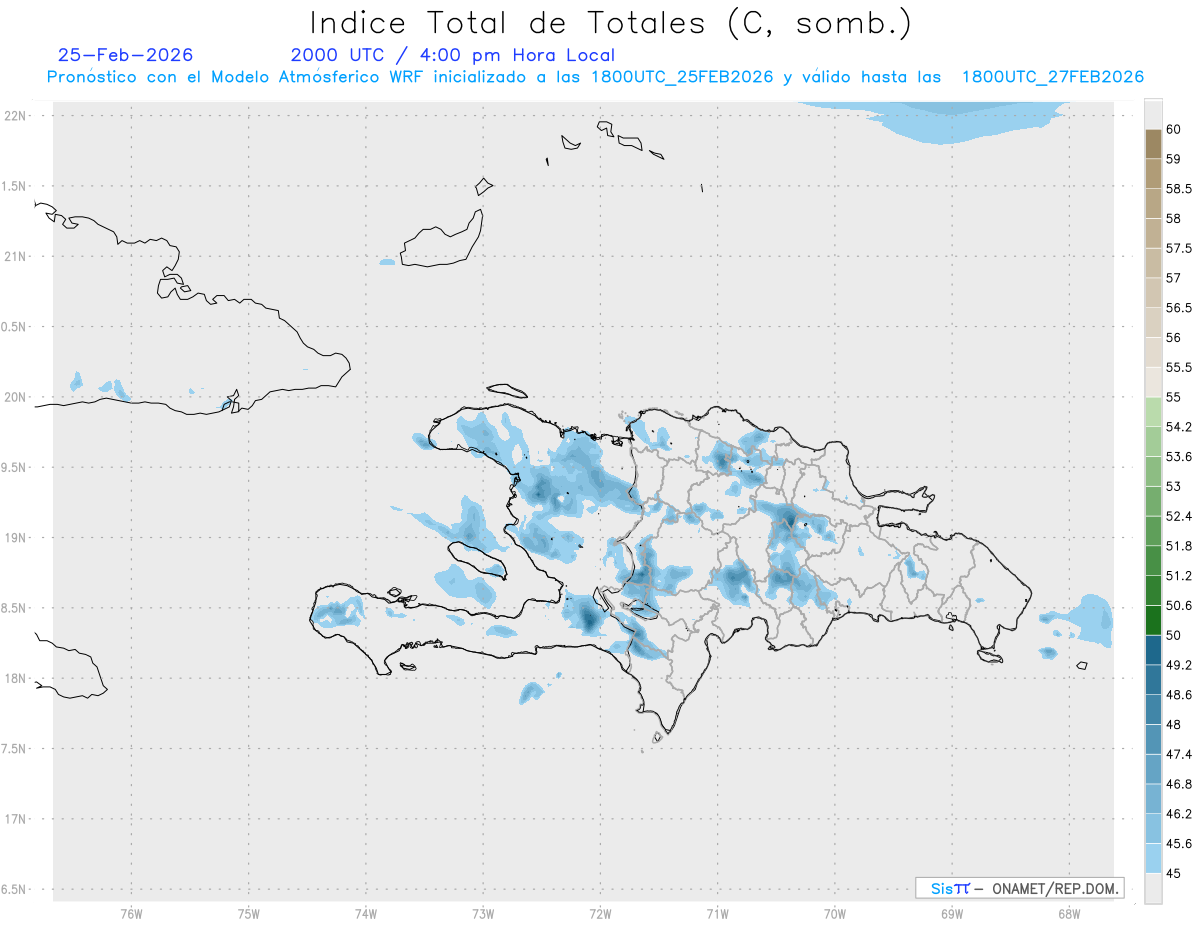Click the colorbar value '59' label

tap(1174, 159)
